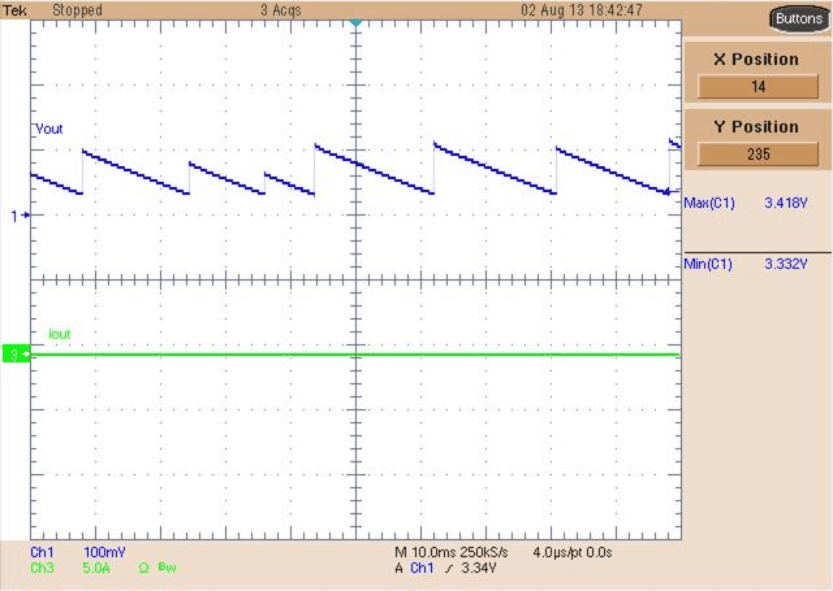Click the 3.34V trigger level readout
This screenshot has width=833, height=591.
[476, 568]
